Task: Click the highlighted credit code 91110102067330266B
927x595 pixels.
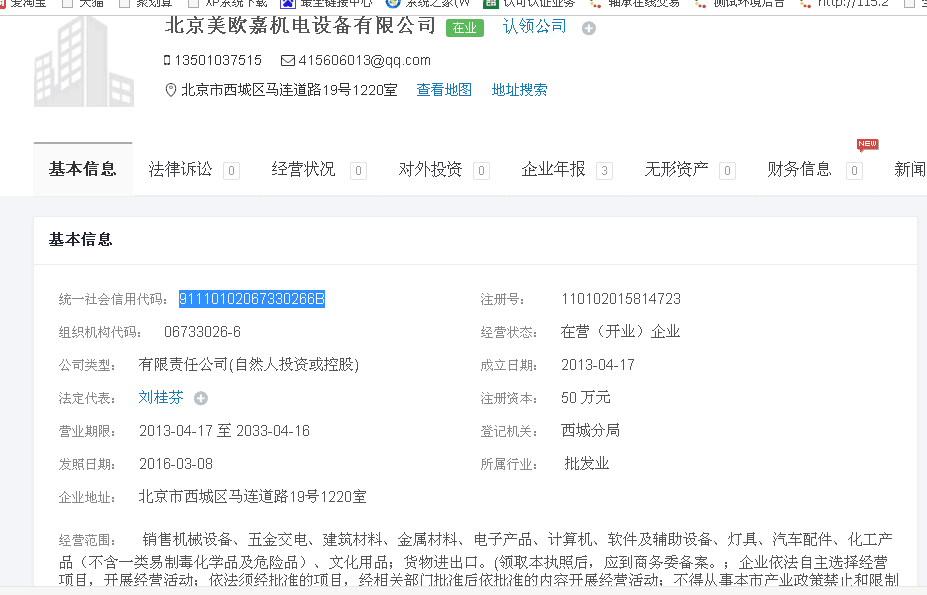Action: click(x=252, y=299)
